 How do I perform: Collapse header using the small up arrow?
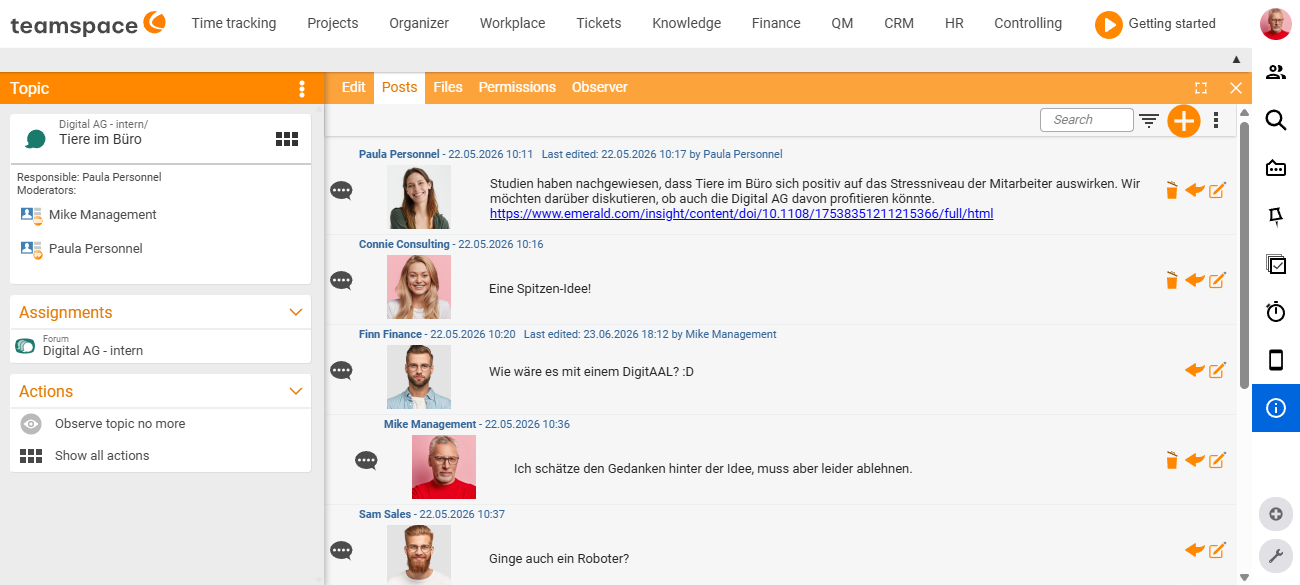click(x=1236, y=60)
